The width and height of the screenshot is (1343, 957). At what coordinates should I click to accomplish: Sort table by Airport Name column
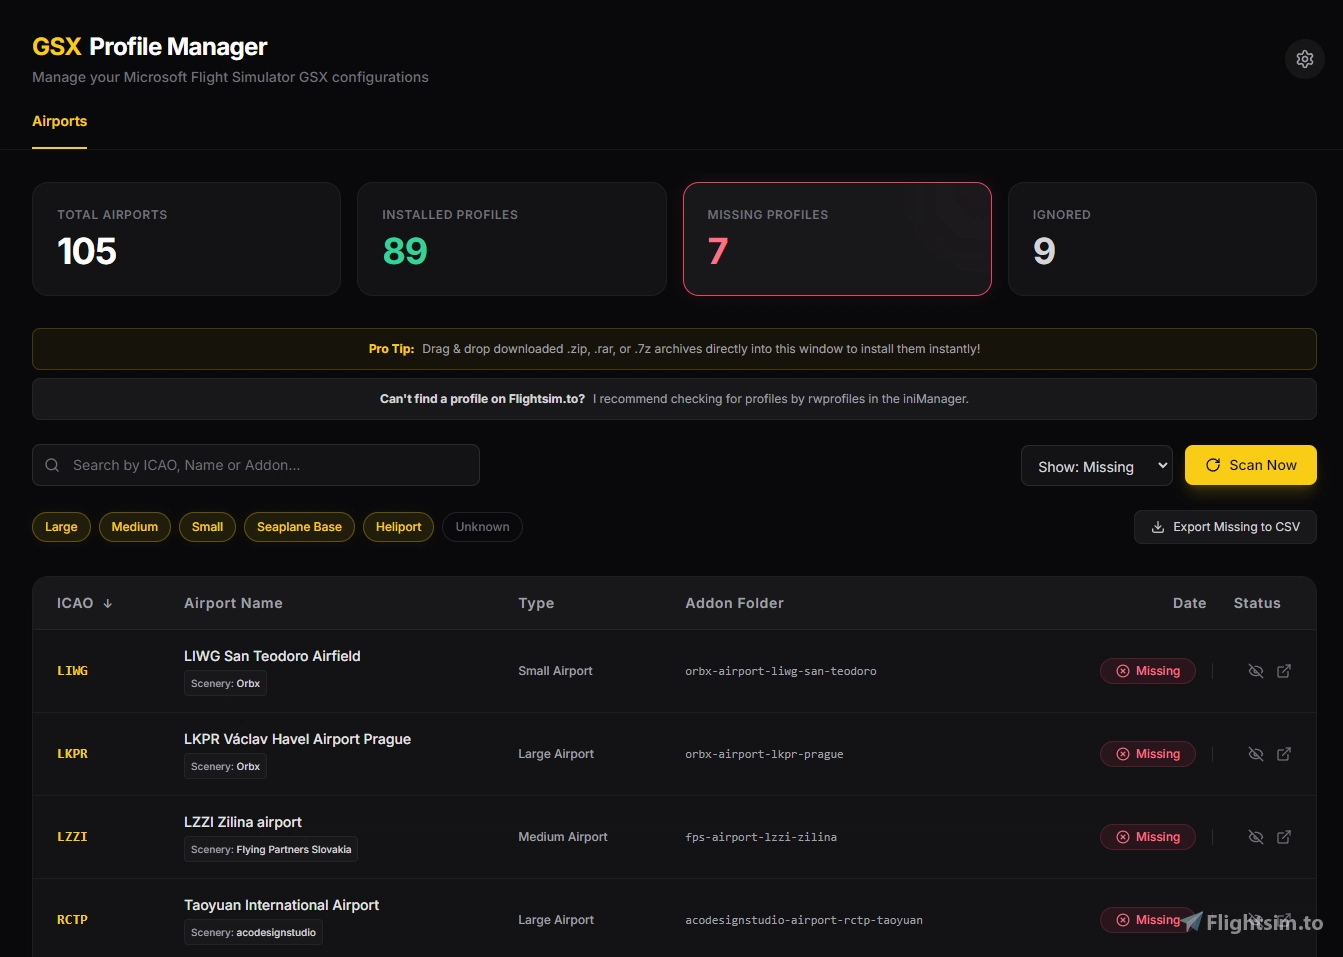pyautogui.click(x=233, y=603)
